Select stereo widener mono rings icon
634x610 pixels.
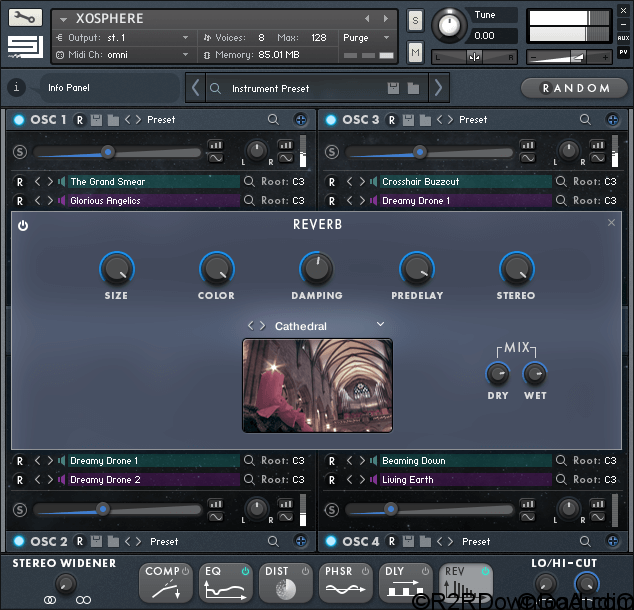(49, 600)
